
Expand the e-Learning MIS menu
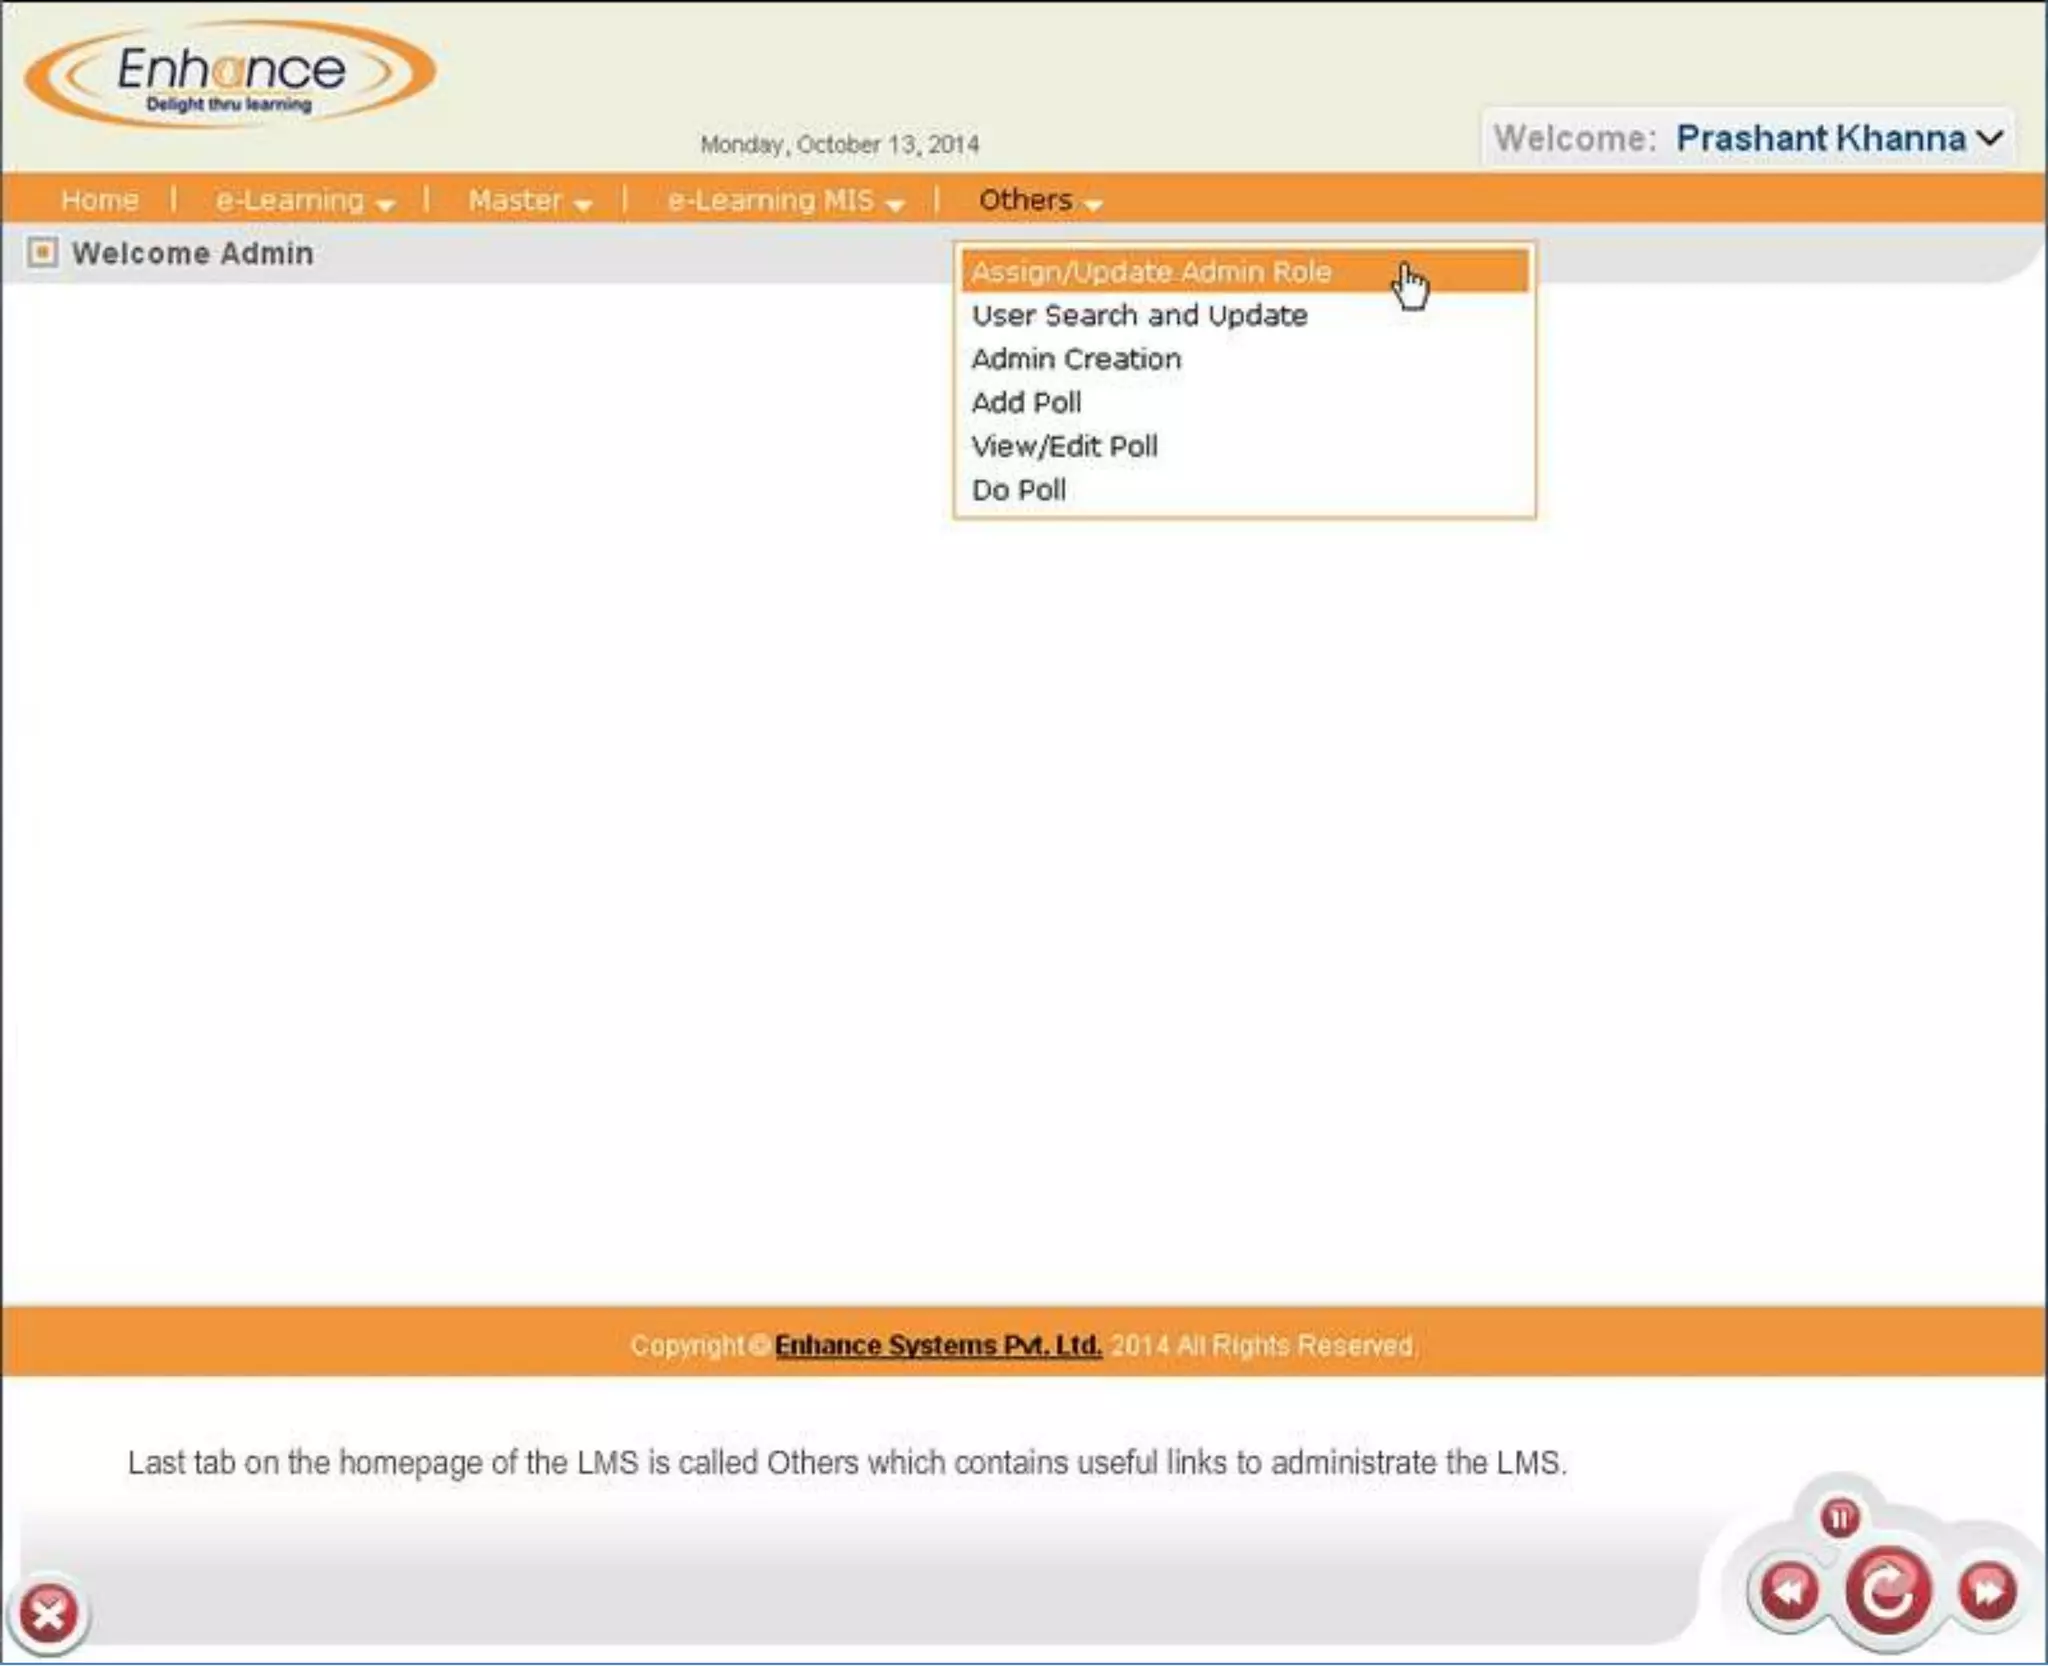785,201
